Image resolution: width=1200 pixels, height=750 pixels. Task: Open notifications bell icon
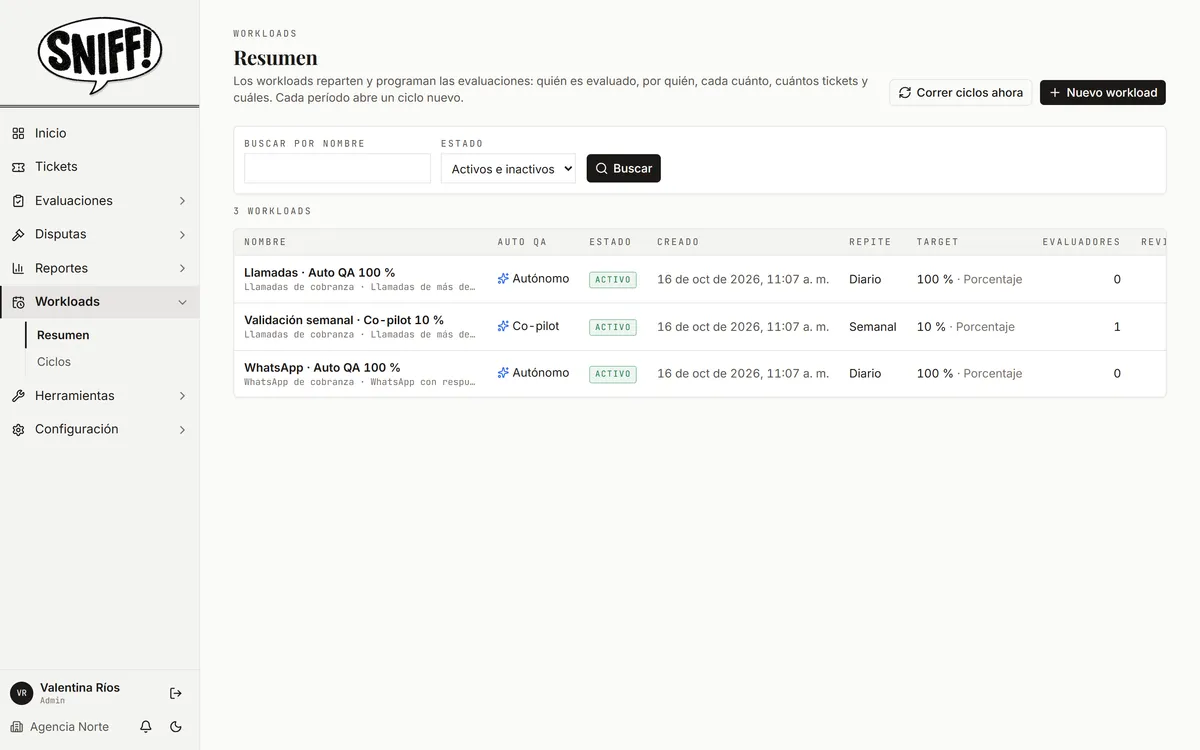[x=146, y=727]
